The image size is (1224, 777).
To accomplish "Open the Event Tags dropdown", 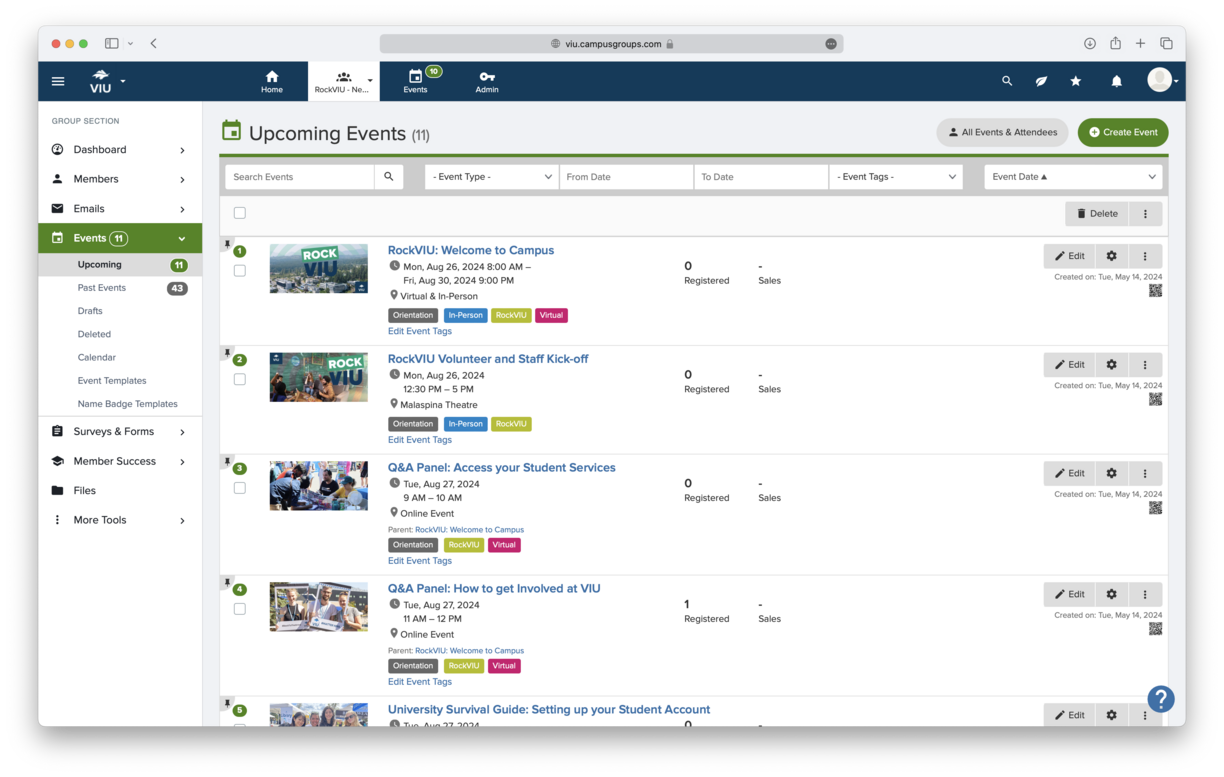I will pyautogui.click(x=896, y=177).
